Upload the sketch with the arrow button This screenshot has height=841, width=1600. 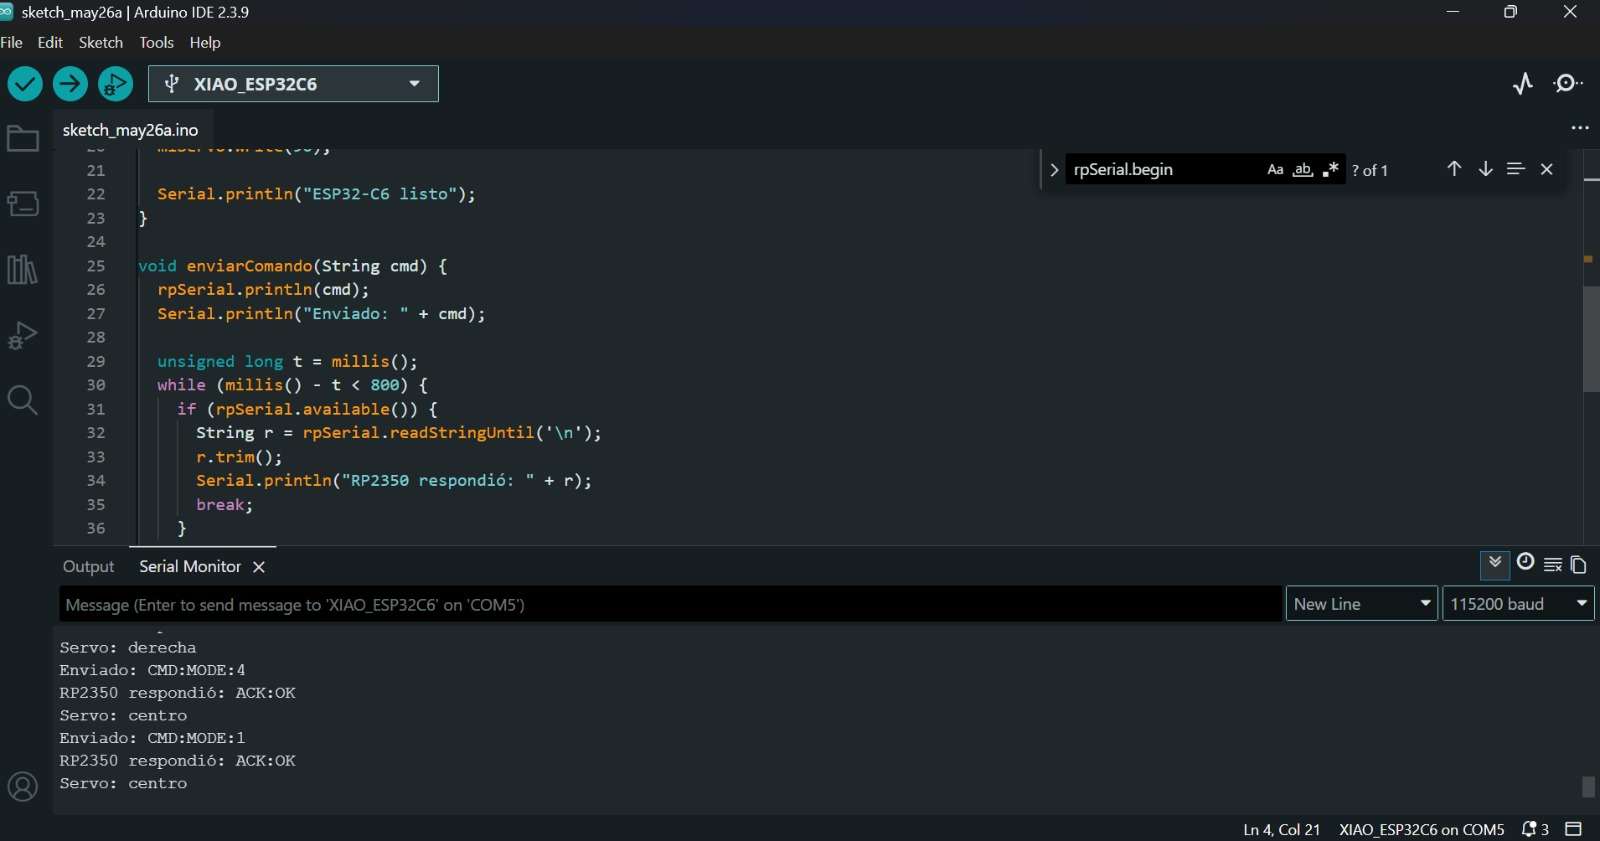(x=70, y=84)
